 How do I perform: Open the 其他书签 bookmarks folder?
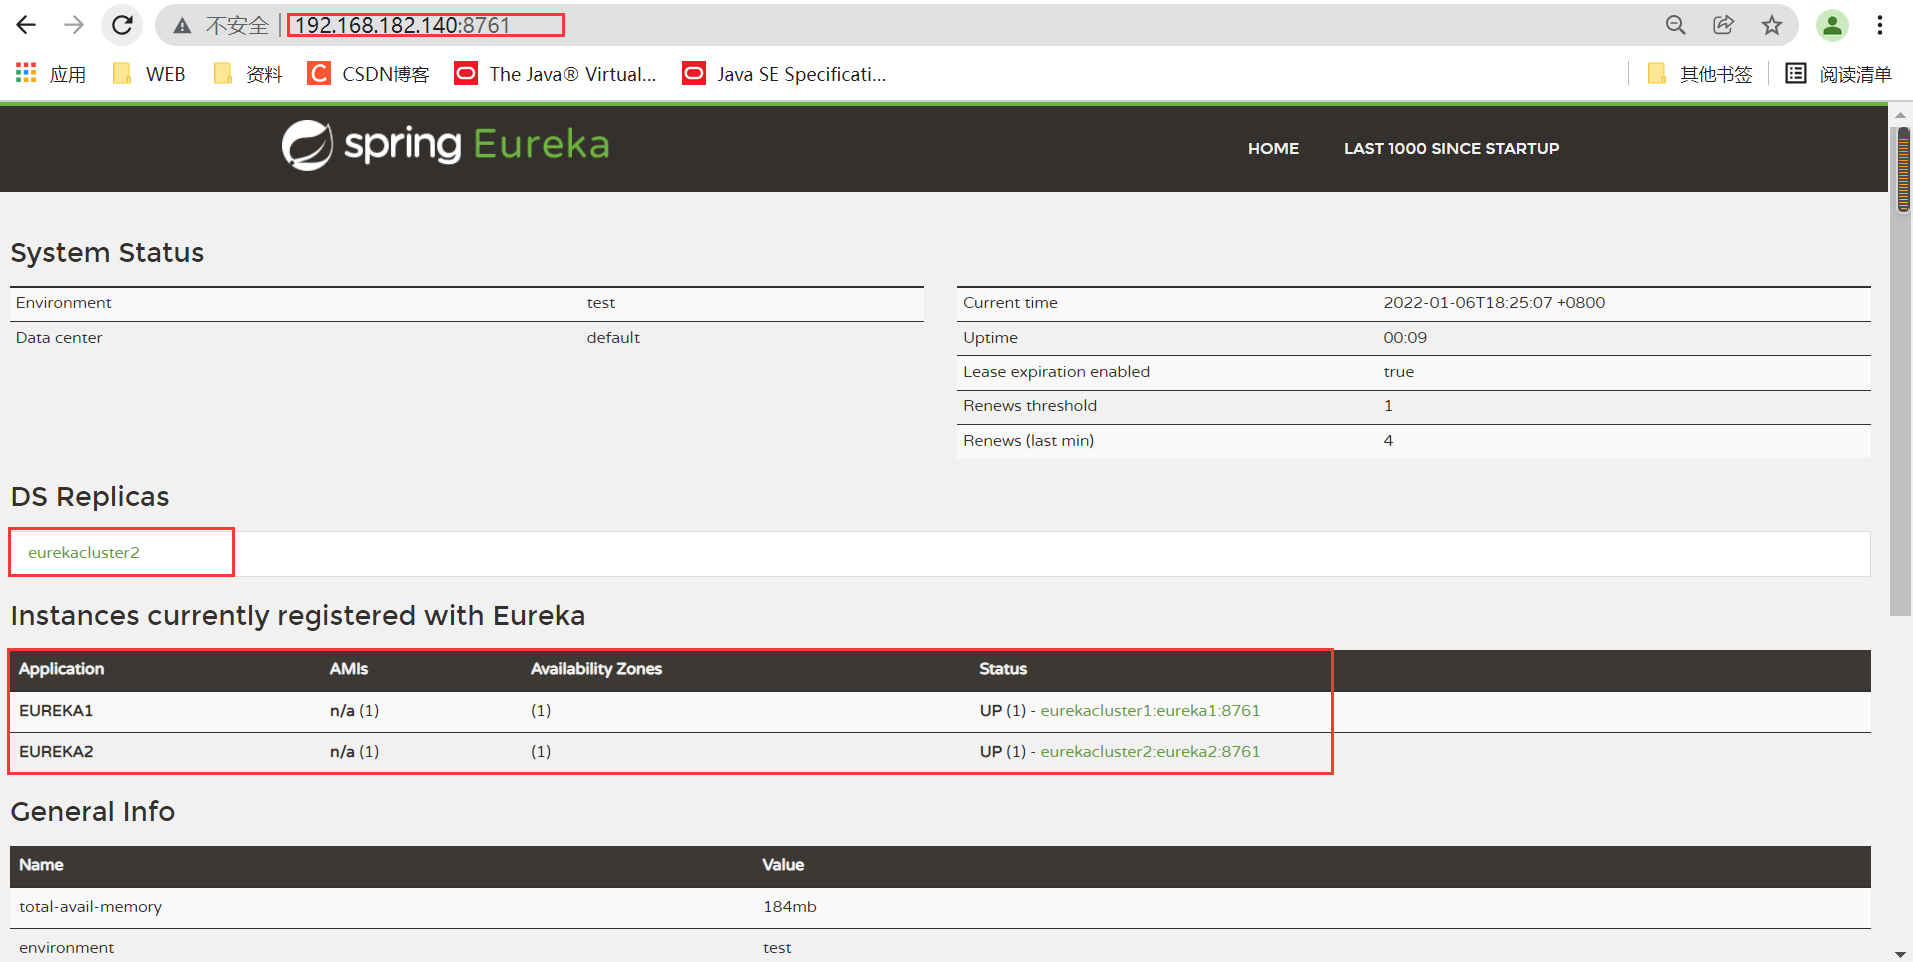click(1699, 74)
